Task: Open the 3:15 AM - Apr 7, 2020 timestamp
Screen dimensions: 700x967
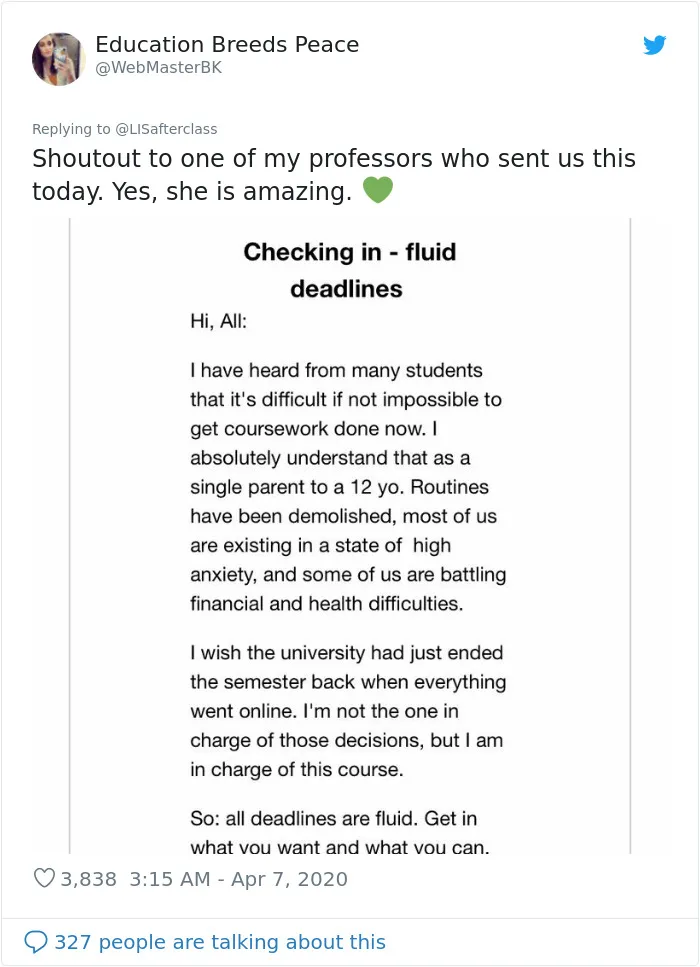Action: [x=238, y=879]
